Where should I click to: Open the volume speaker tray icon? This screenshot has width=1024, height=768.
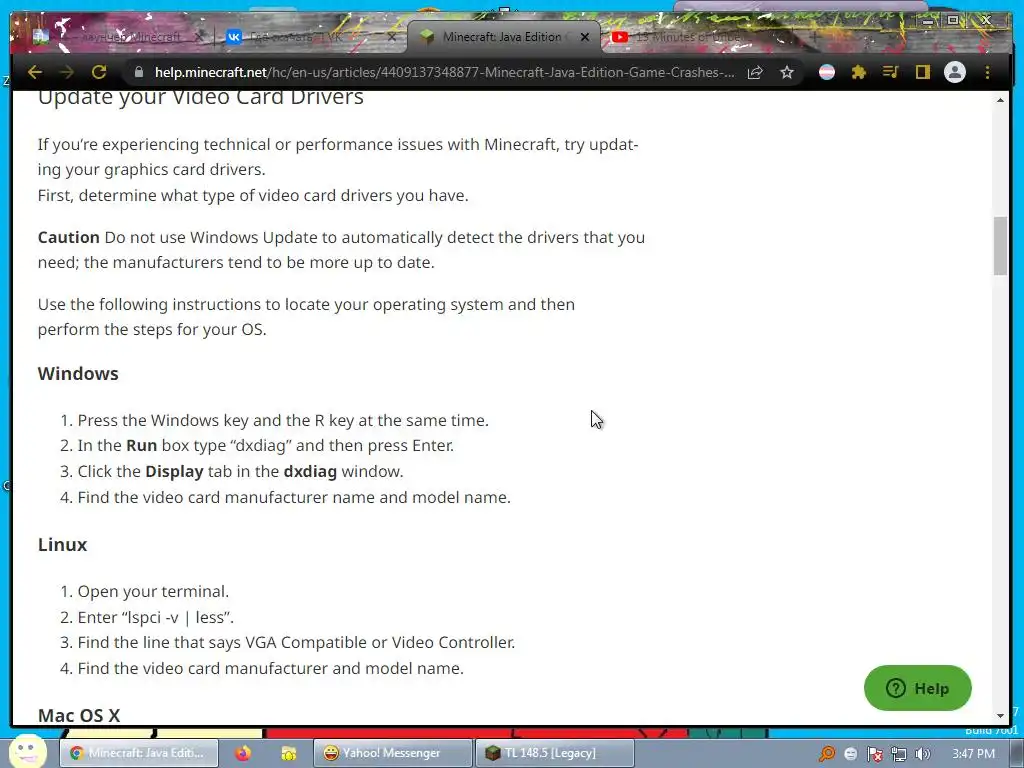click(x=923, y=754)
